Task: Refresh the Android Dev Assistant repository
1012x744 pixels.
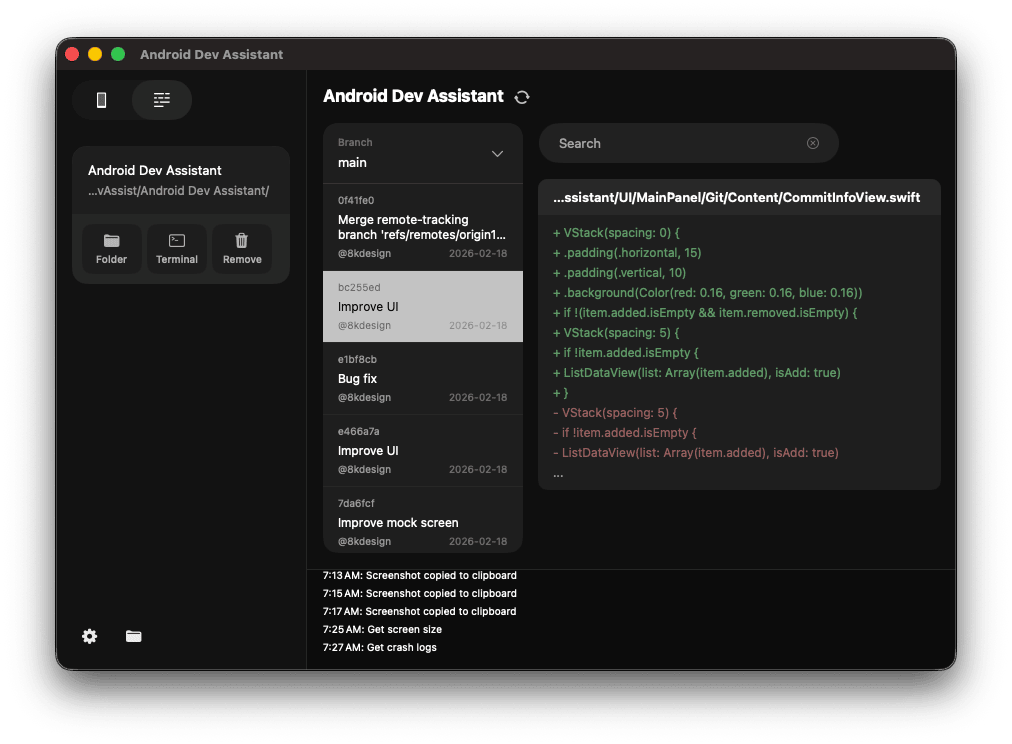Action: point(521,97)
